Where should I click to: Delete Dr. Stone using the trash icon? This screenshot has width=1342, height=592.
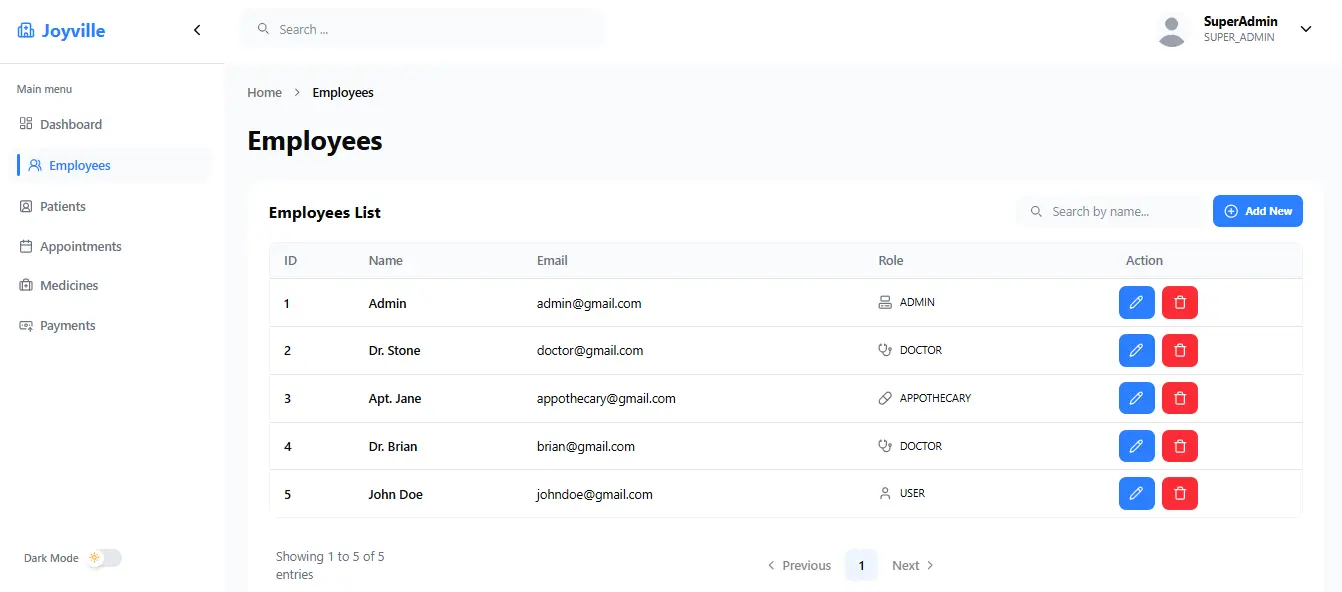point(1179,350)
